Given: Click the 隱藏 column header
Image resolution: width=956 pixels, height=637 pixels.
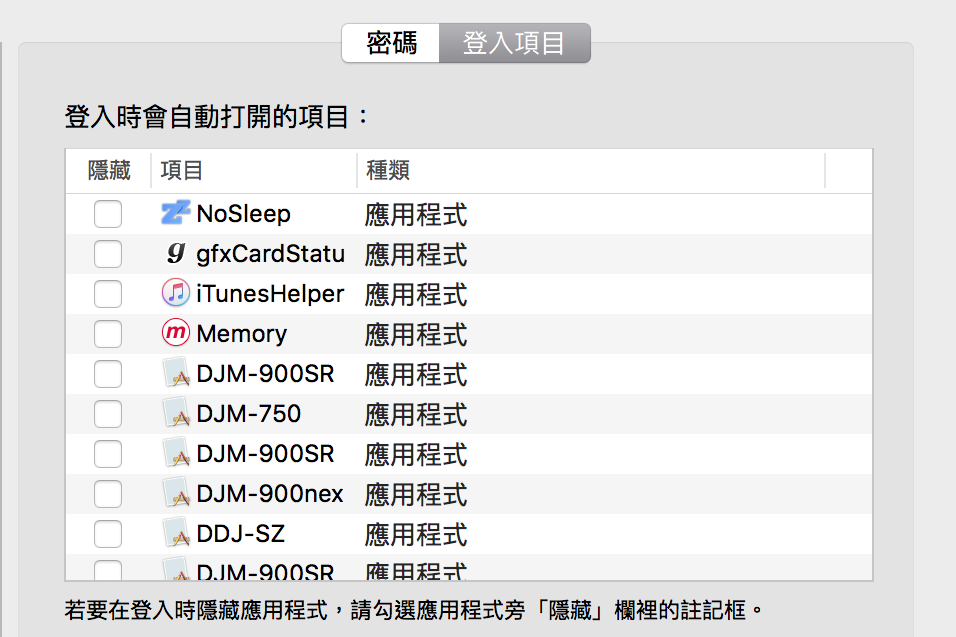Looking at the screenshot, I should point(109,171).
